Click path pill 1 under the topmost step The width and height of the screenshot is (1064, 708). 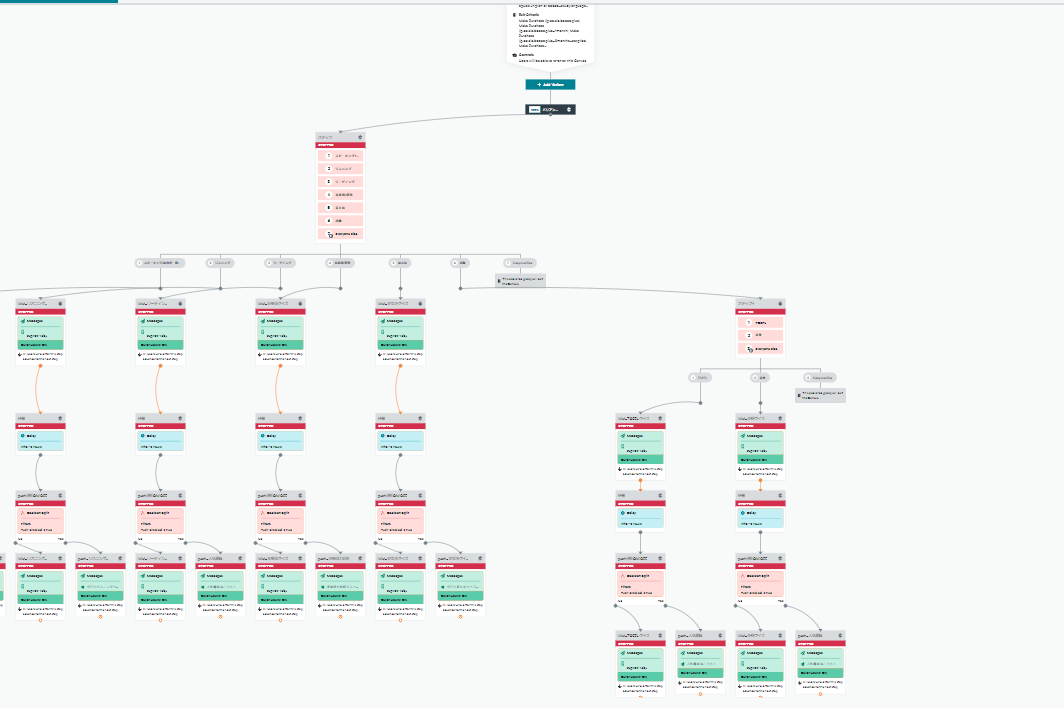160,263
